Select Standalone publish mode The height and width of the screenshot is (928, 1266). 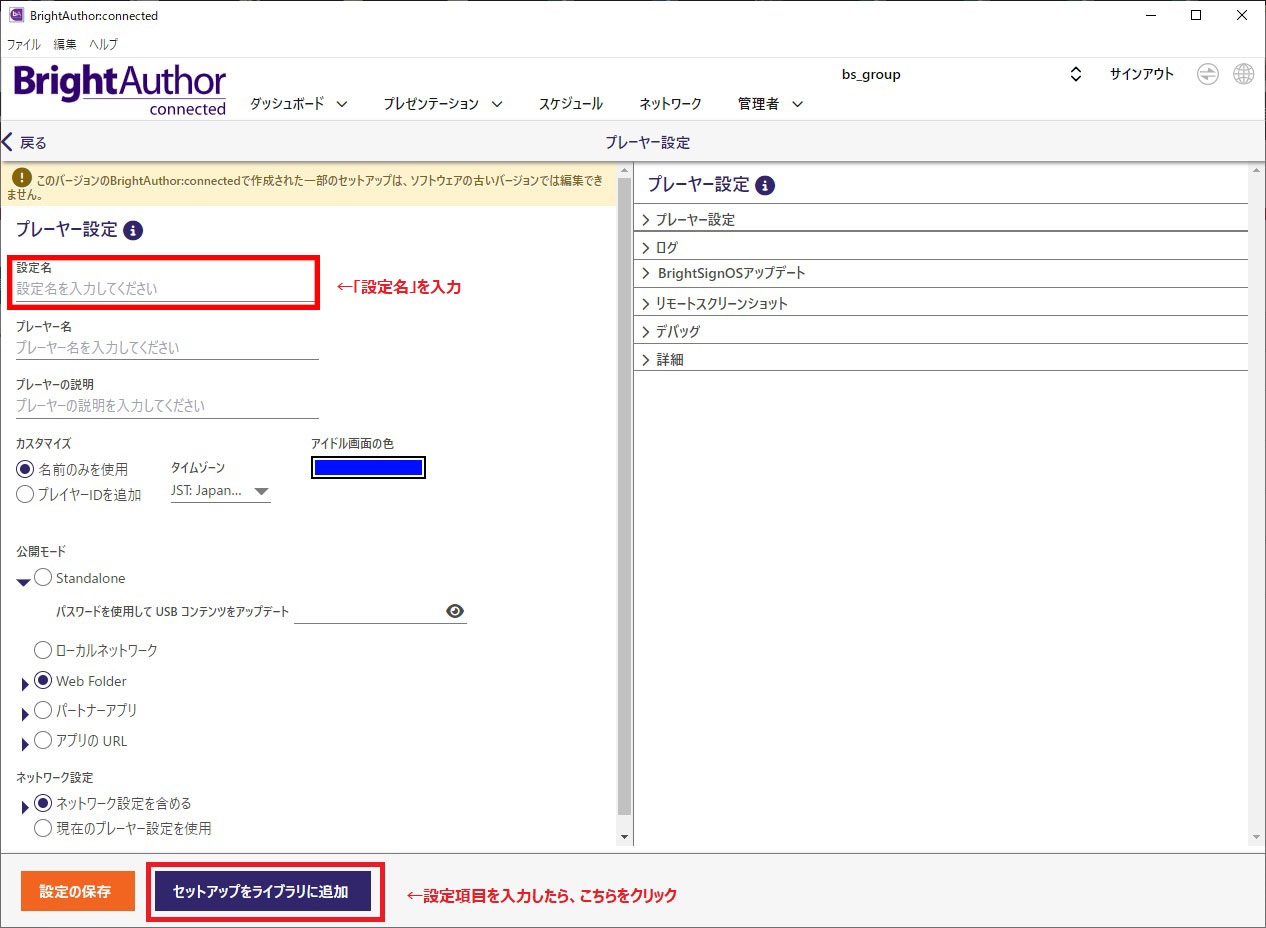[43, 577]
